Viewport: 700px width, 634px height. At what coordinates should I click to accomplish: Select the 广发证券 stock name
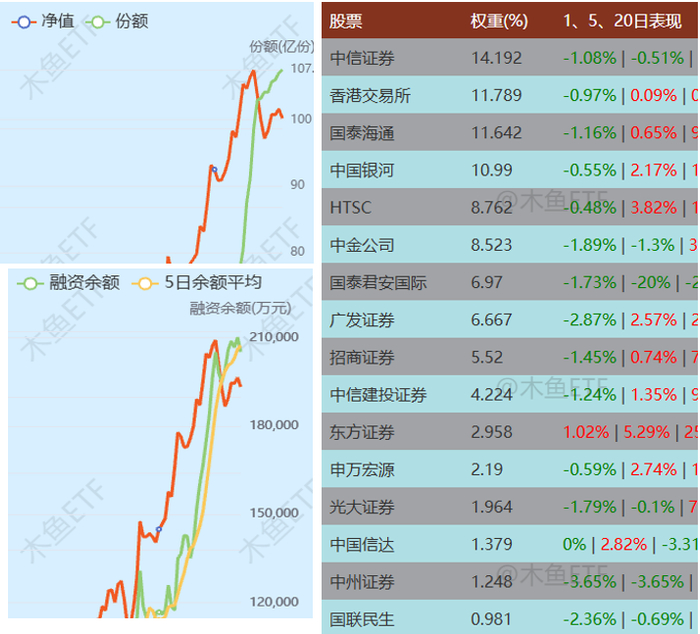362,320
